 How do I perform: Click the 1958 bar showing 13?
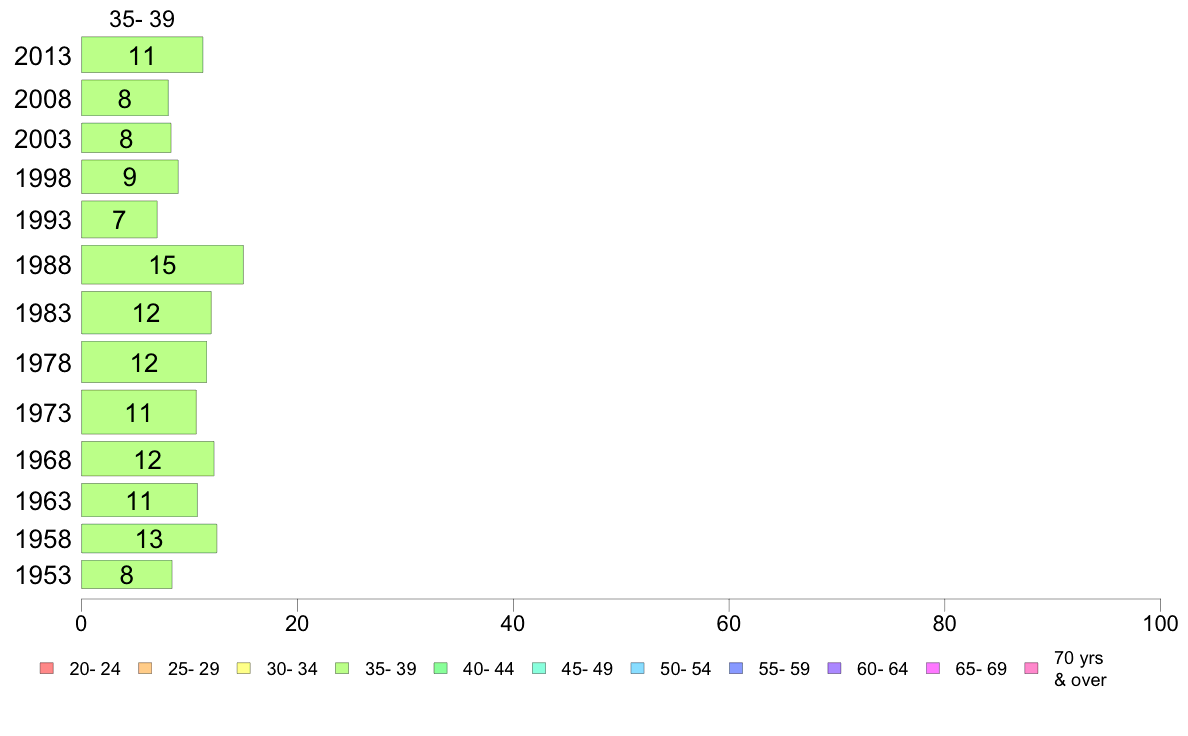(149, 538)
